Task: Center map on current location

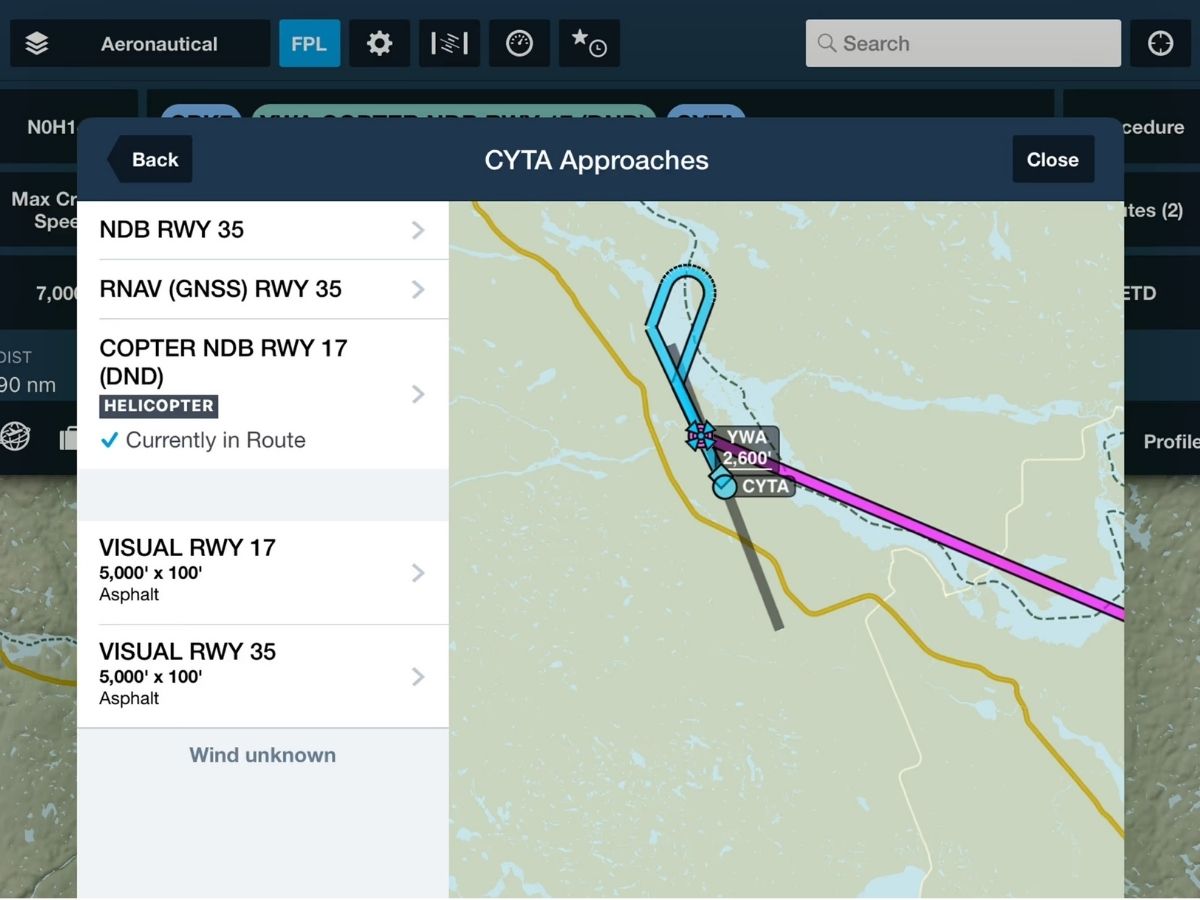Action: pyautogui.click(x=1160, y=44)
